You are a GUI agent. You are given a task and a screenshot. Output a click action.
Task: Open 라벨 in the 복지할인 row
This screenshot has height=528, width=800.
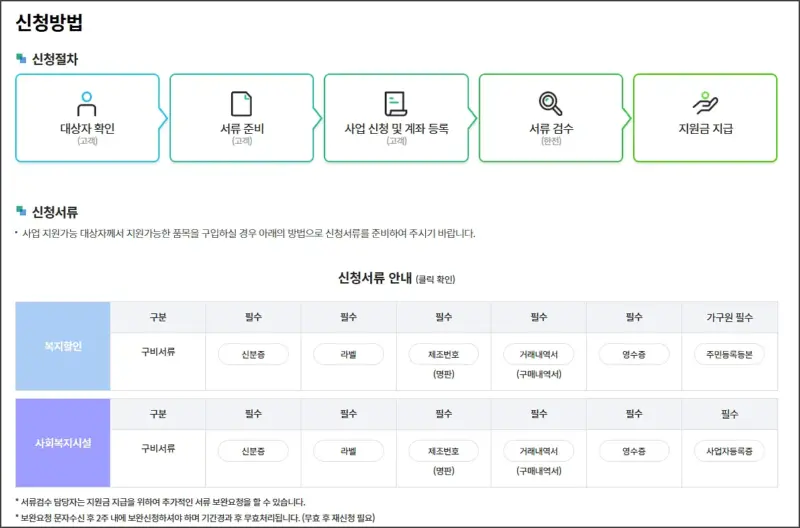pyautogui.click(x=348, y=355)
